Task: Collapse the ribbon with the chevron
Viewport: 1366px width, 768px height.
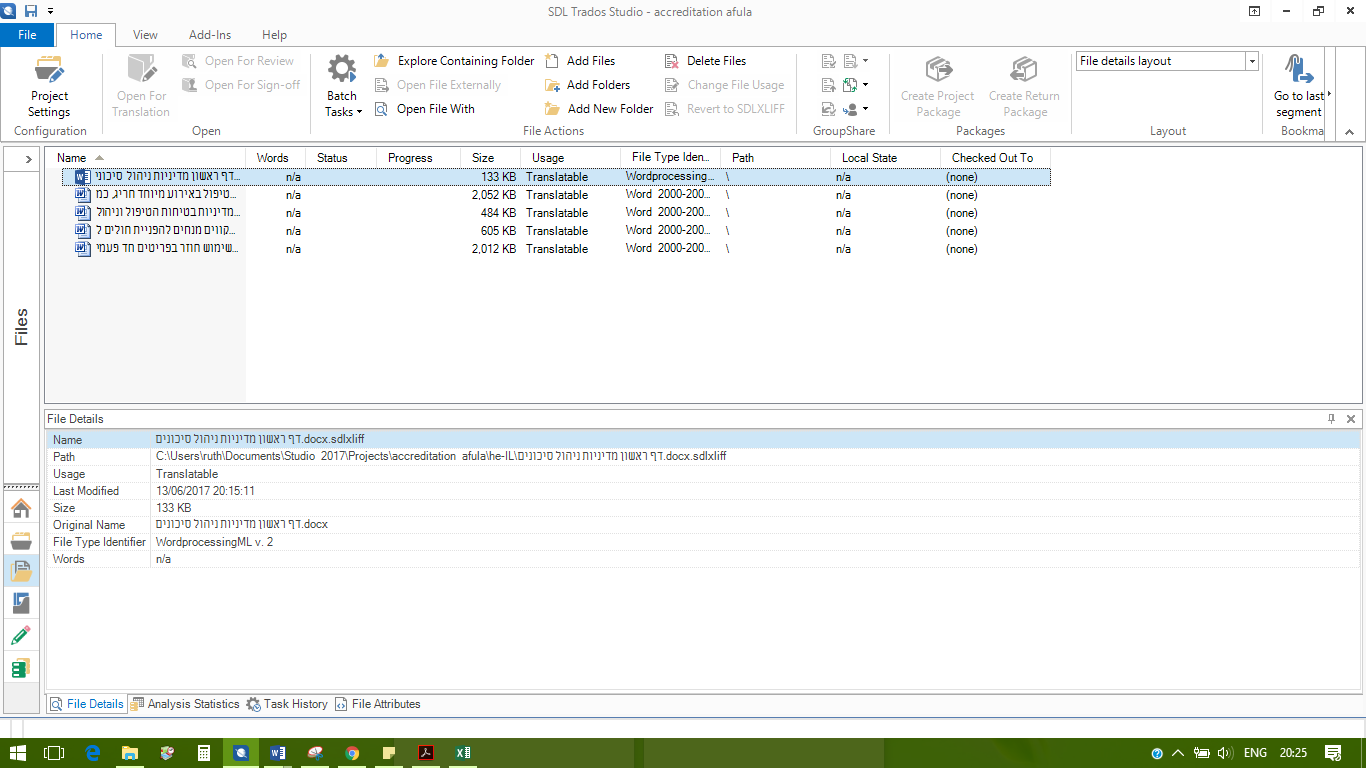Action: coord(1348,132)
